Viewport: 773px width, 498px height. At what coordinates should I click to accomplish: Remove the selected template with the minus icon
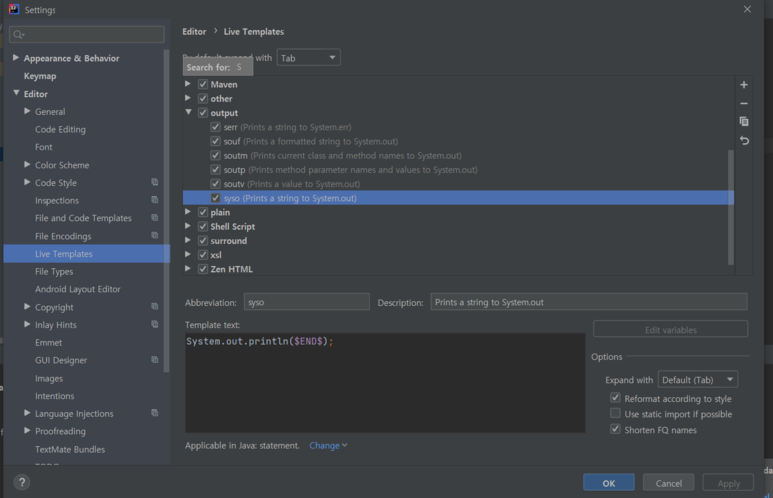[x=744, y=104]
